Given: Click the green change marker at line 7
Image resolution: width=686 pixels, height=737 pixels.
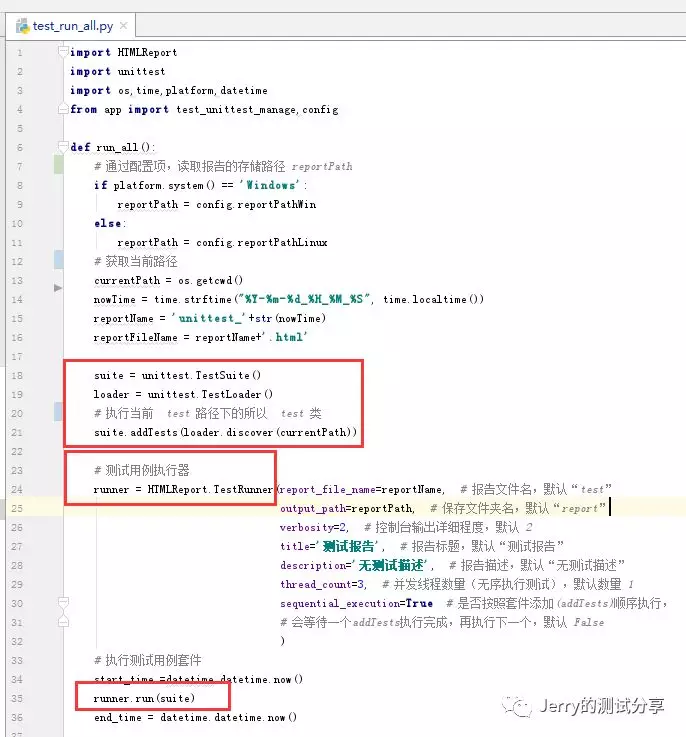Looking at the screenshot, I should point(59,165).
